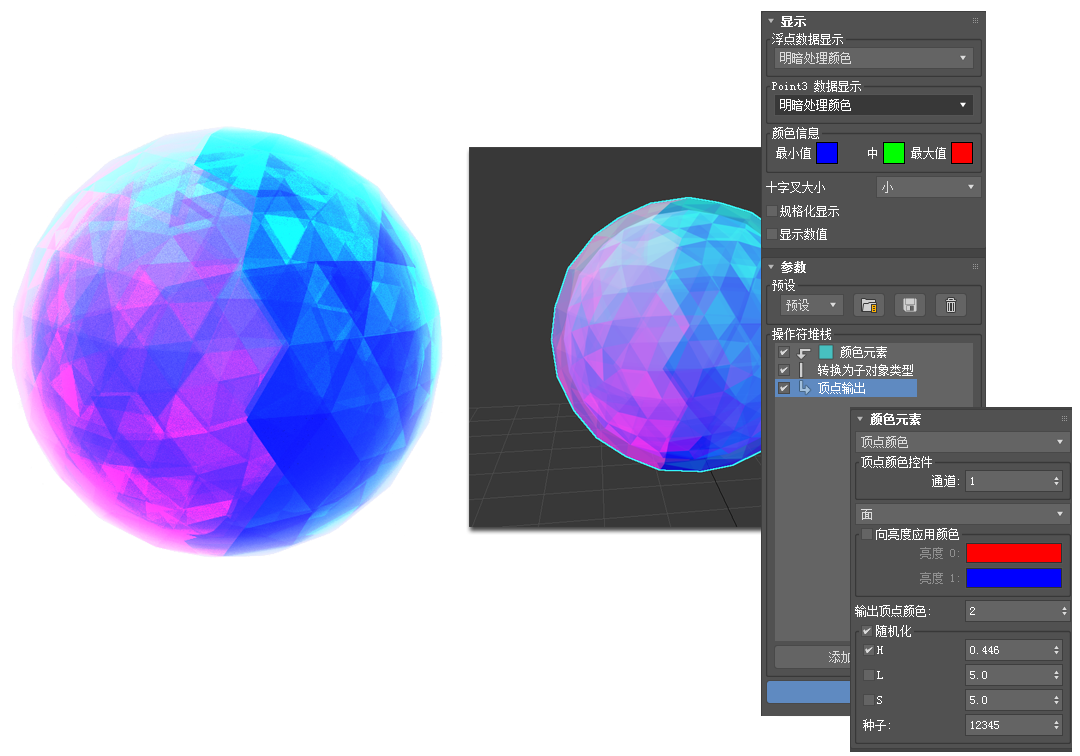Click the S value field
The width and height of the screenshot is (1080, 756).
[1008, 700]
